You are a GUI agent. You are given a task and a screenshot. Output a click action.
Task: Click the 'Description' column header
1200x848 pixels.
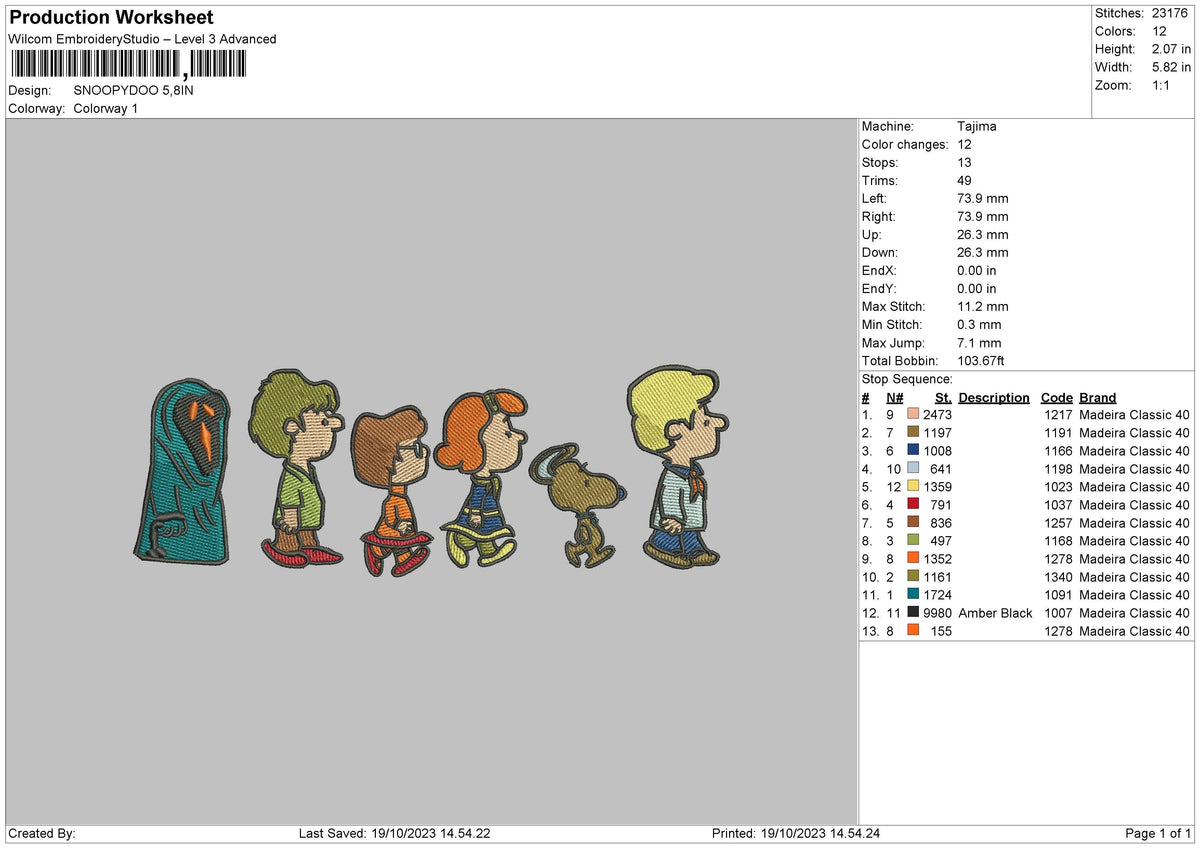993,397
